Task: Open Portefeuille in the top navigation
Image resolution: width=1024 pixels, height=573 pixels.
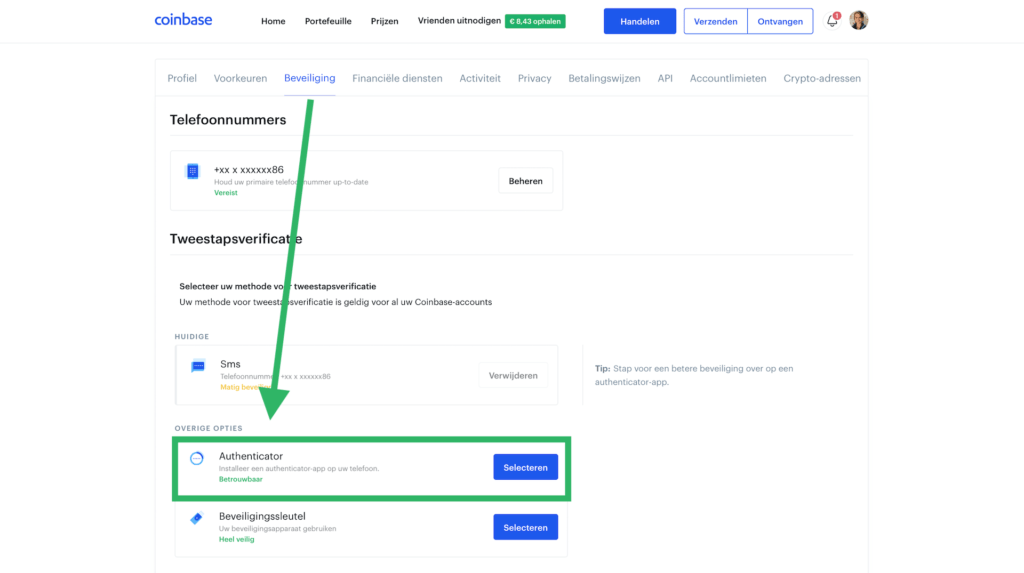Action: click(328, 21)
